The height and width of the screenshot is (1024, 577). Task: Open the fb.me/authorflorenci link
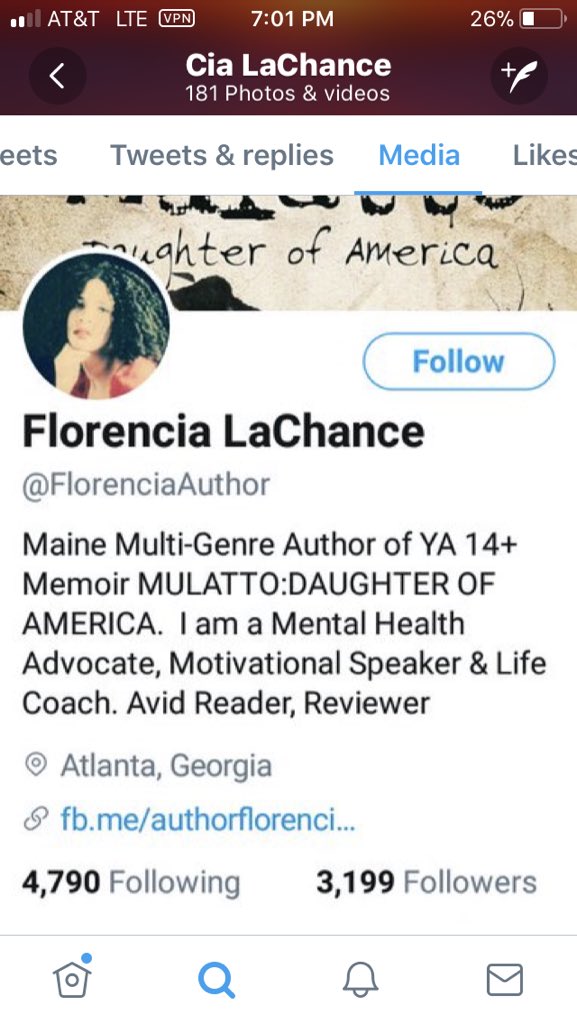[208, 818]
